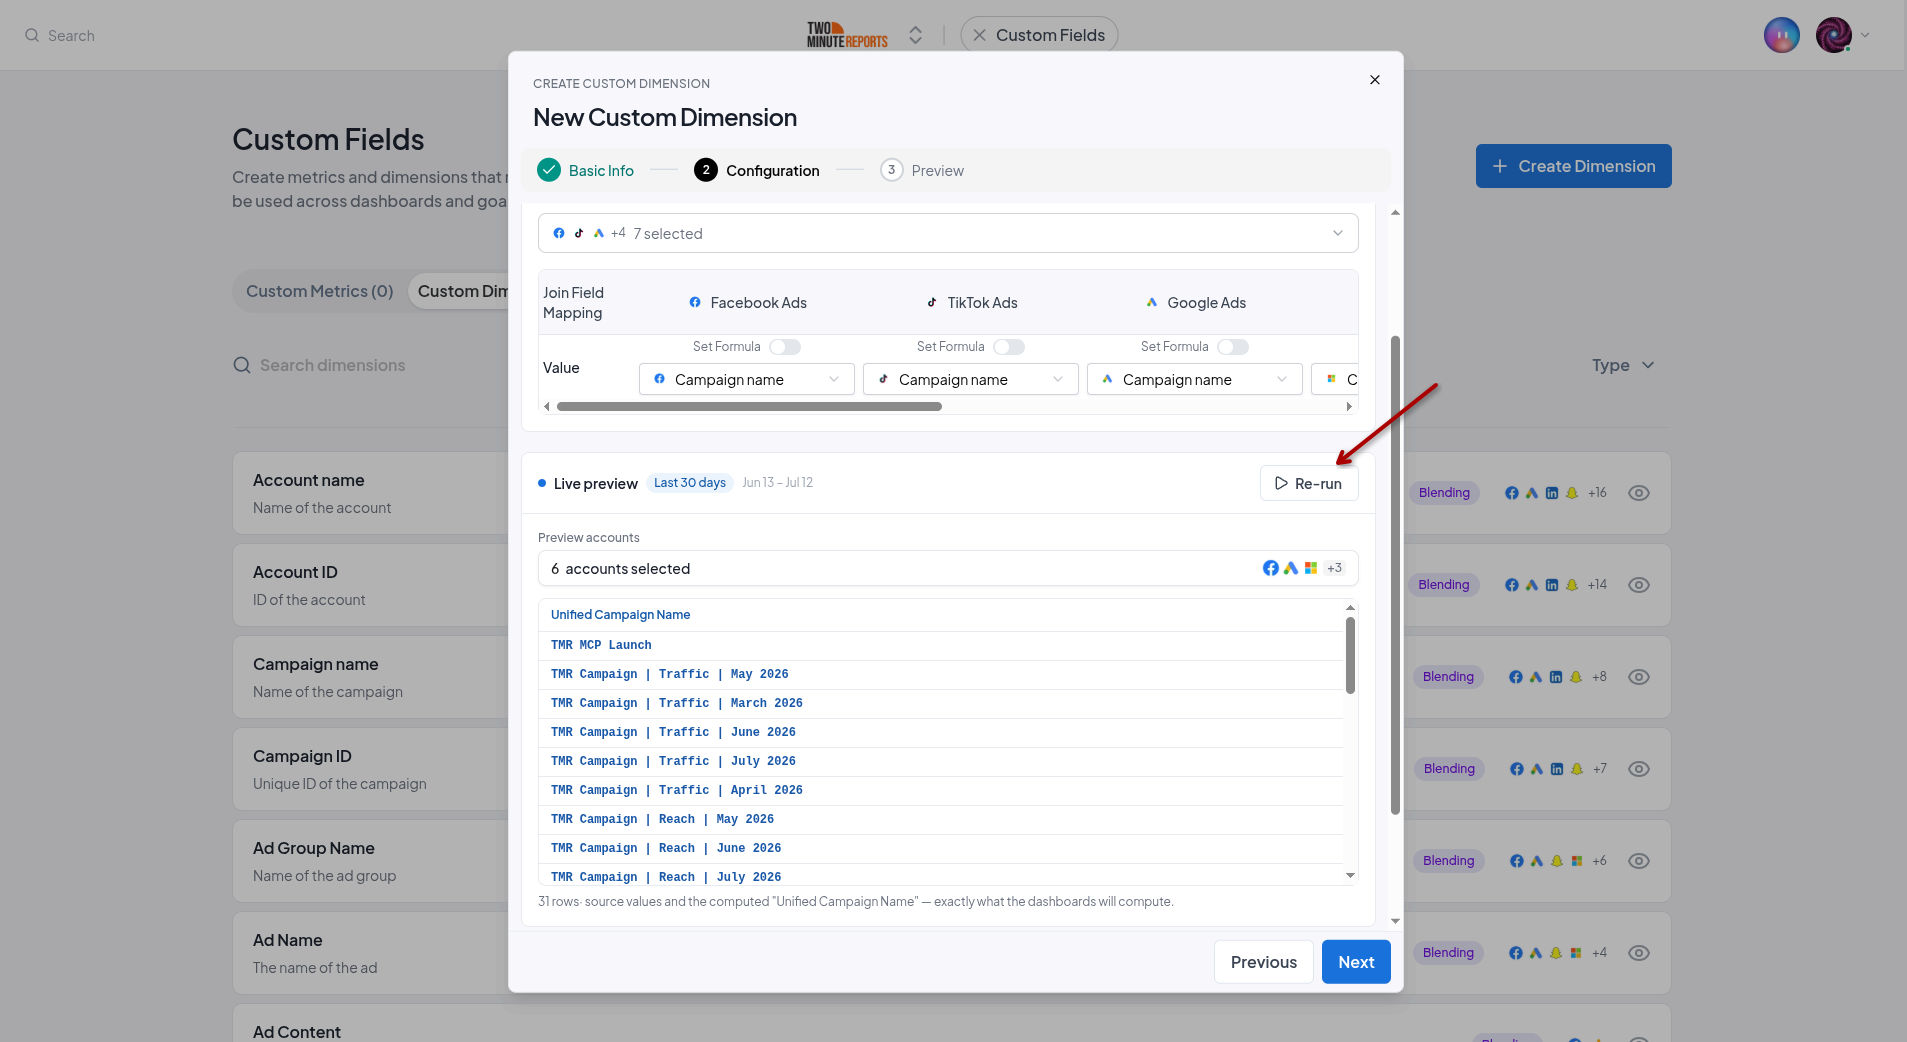Screen dimensions: 1907x1042
Task: Open the workspace switcher arrows beside logo
Action: pyautogui.click(x=915, y=35)
